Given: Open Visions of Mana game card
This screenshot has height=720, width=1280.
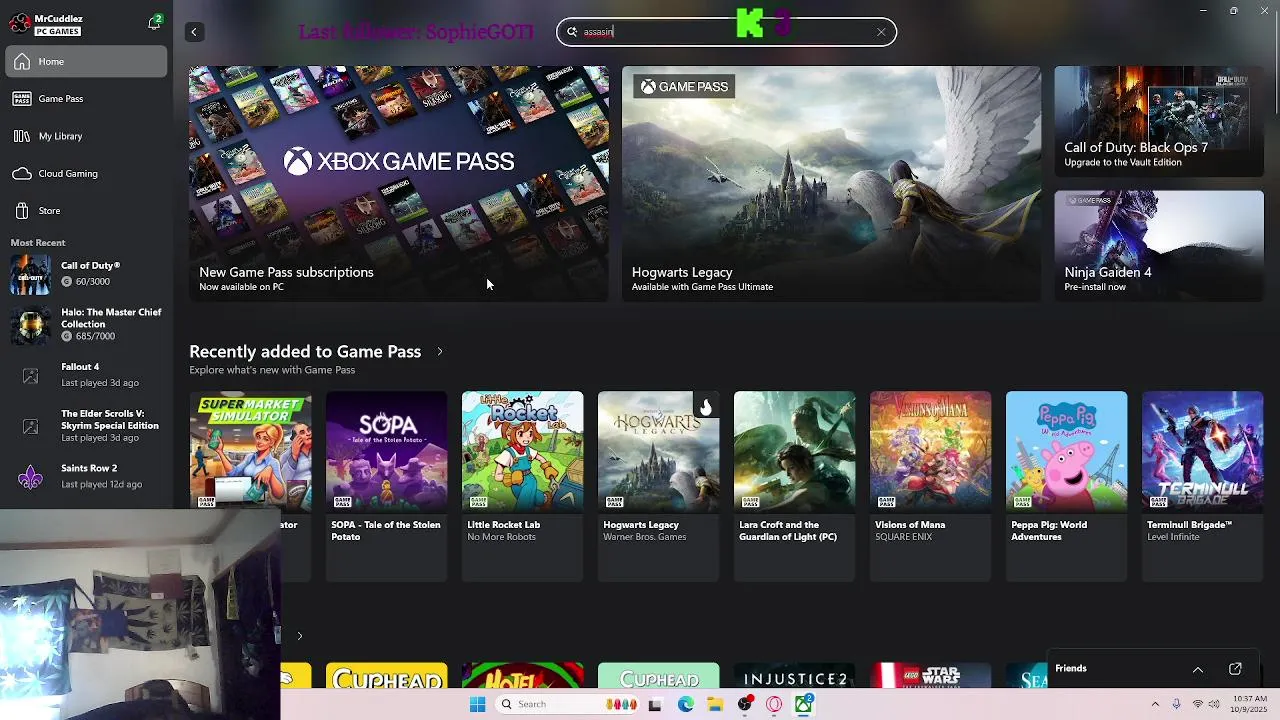Looking at the screenshot, I should pyautogui.click(x=930, y=486).
